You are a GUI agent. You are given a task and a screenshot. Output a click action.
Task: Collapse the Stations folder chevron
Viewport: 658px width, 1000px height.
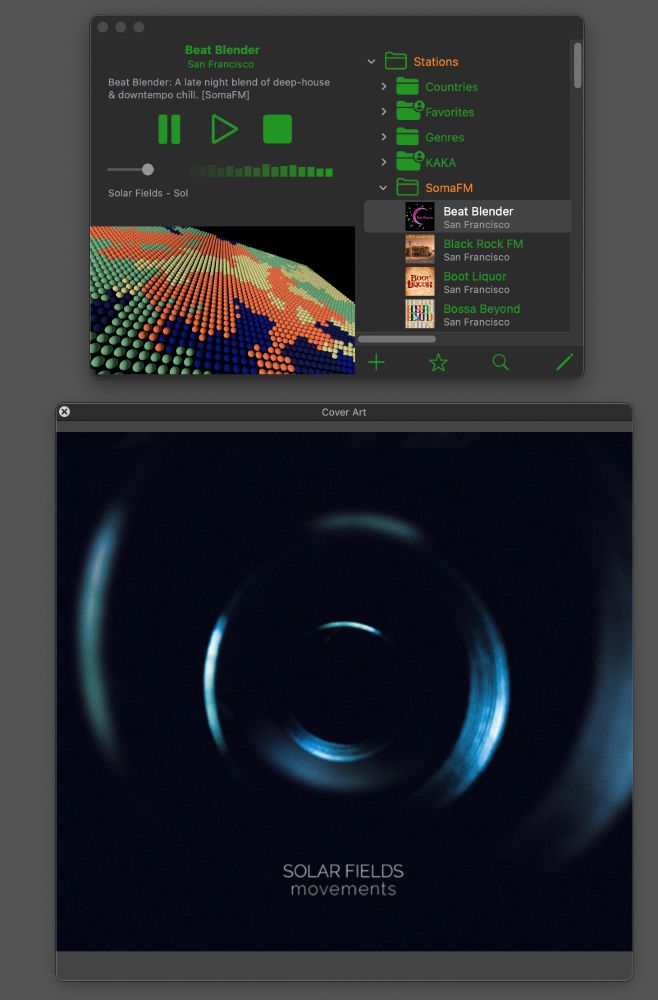tap(371, 62)
